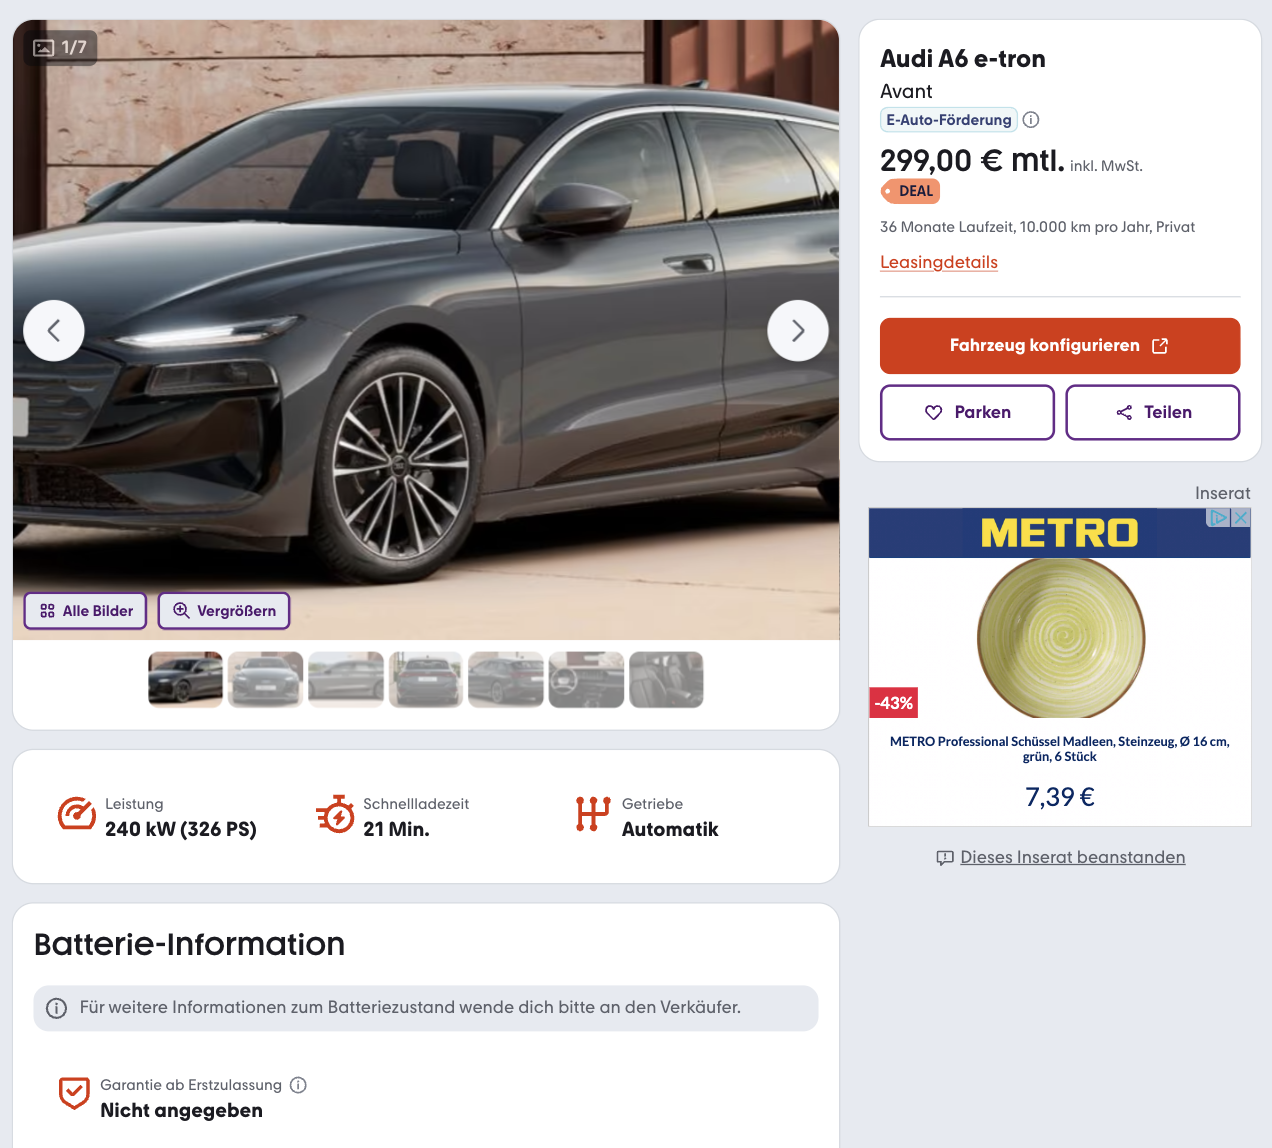
Task: Open the METRO Schüssel Madleen ad
Action: (x=1059, y=748)
